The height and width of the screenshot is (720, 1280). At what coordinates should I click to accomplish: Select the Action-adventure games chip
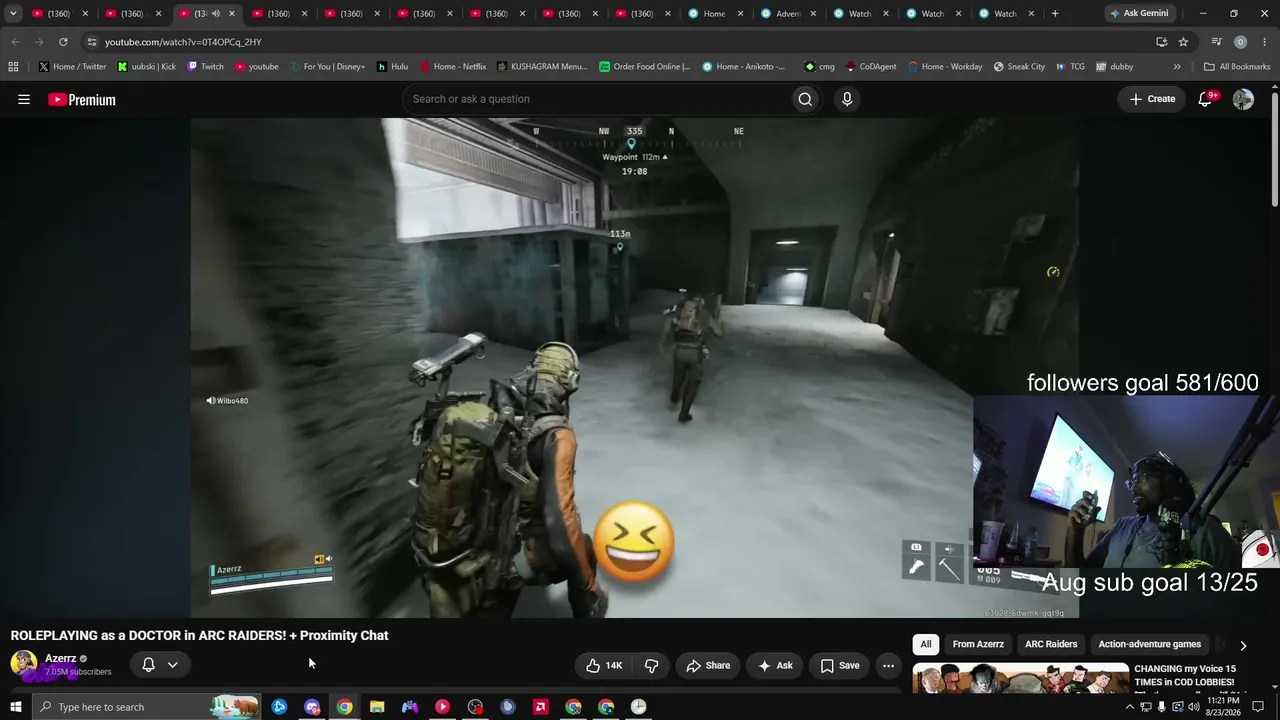[x=1150, y=644]
